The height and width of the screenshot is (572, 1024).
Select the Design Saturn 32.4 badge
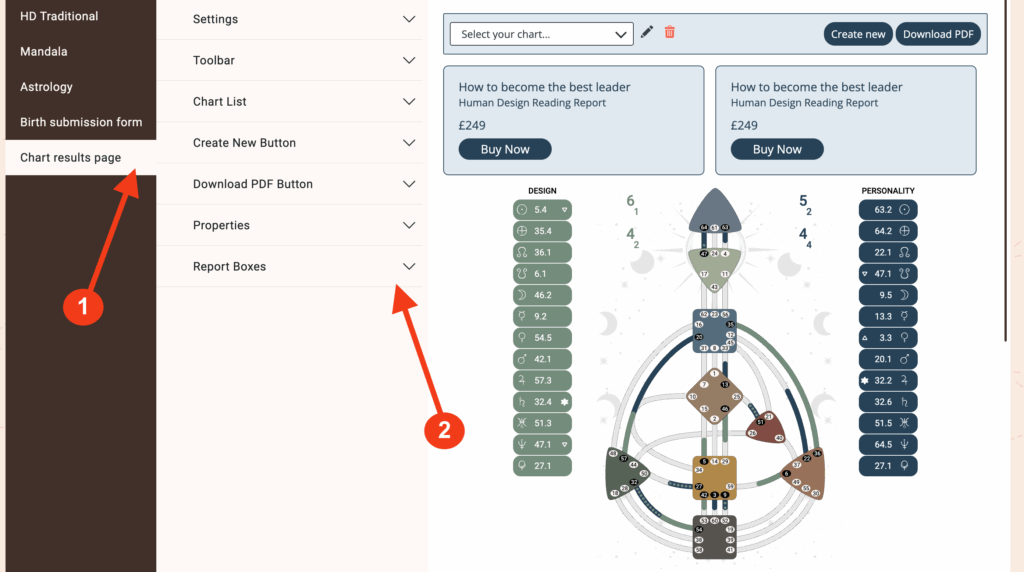point(542,402)
